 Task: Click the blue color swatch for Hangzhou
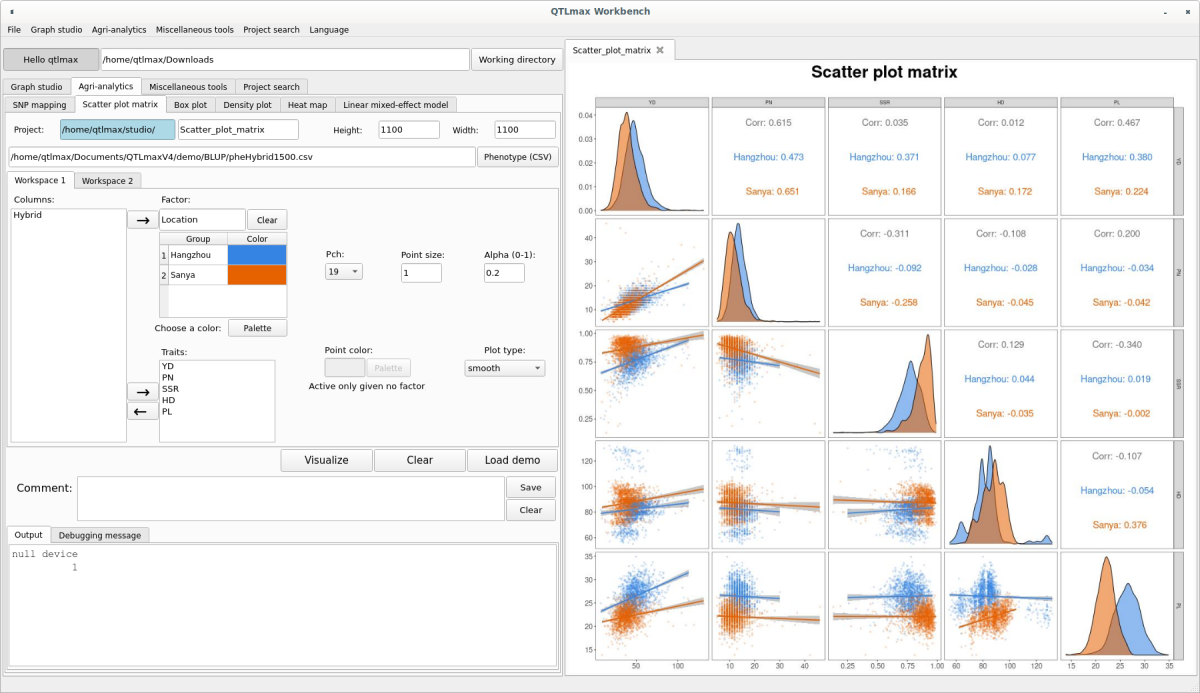pos(257,255)
